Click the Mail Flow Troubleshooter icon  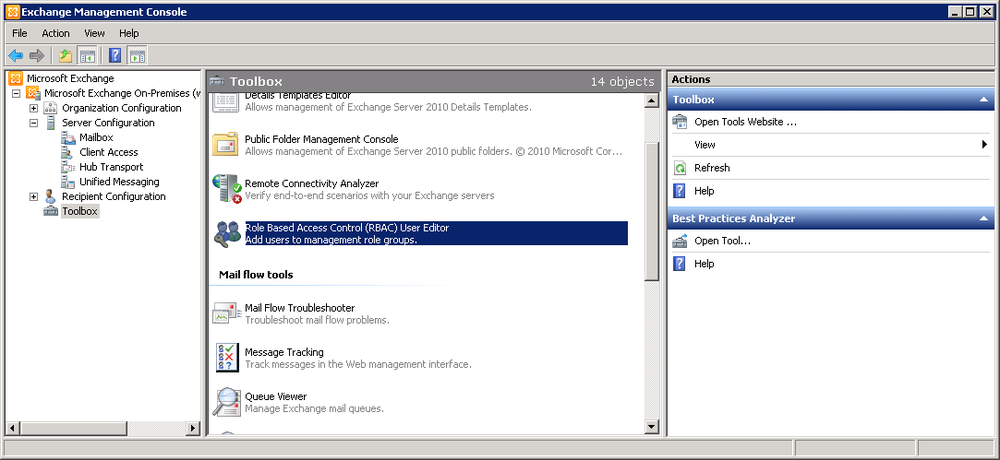[226, 314]
